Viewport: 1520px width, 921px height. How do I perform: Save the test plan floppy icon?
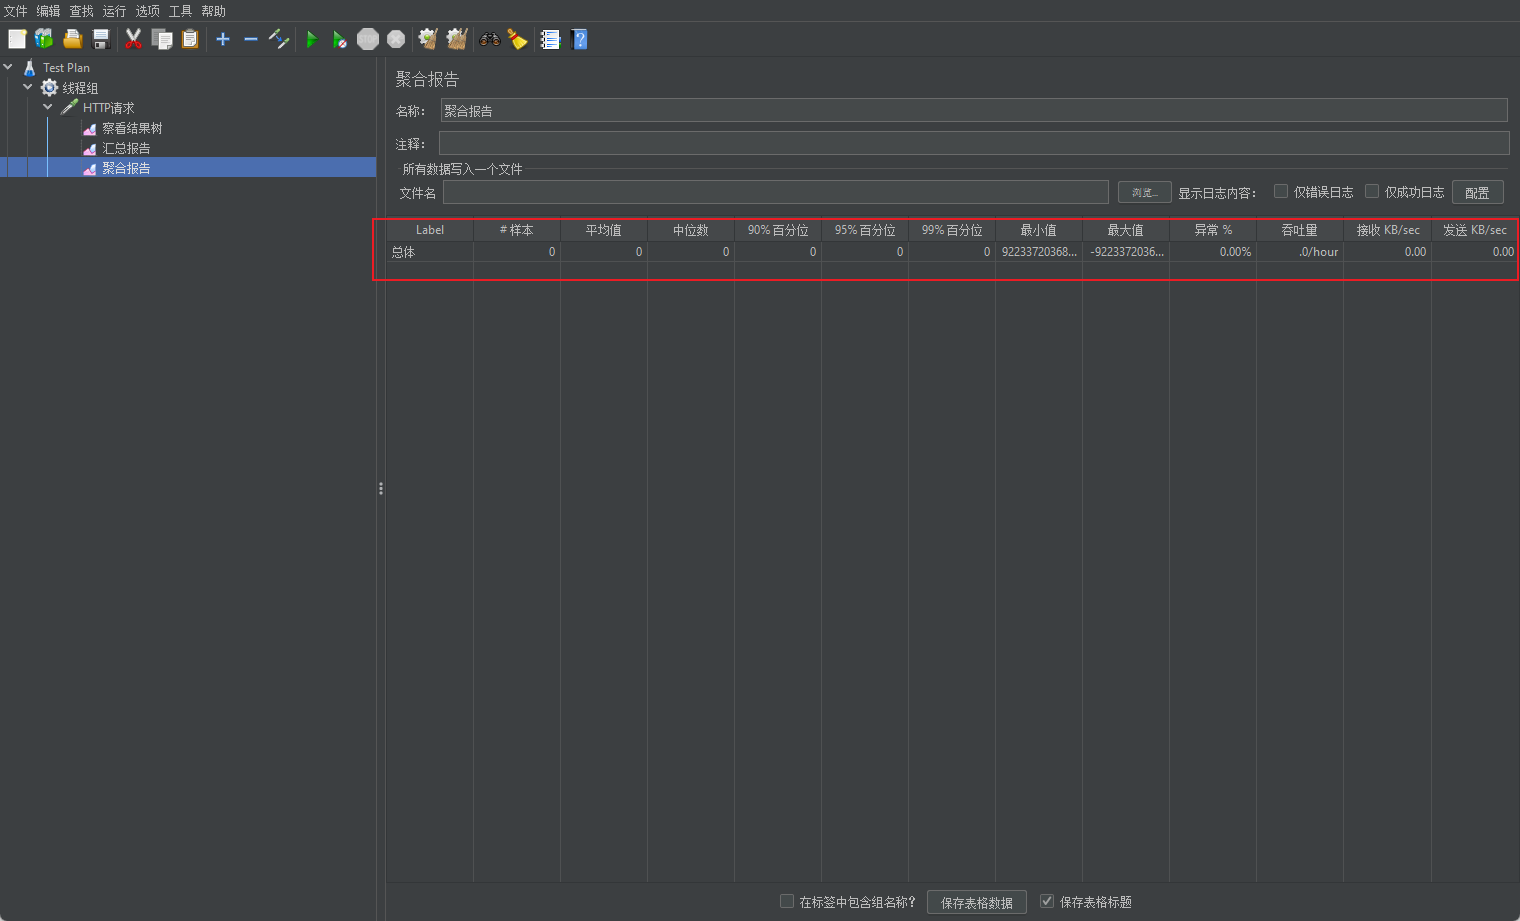pos(101,39)
